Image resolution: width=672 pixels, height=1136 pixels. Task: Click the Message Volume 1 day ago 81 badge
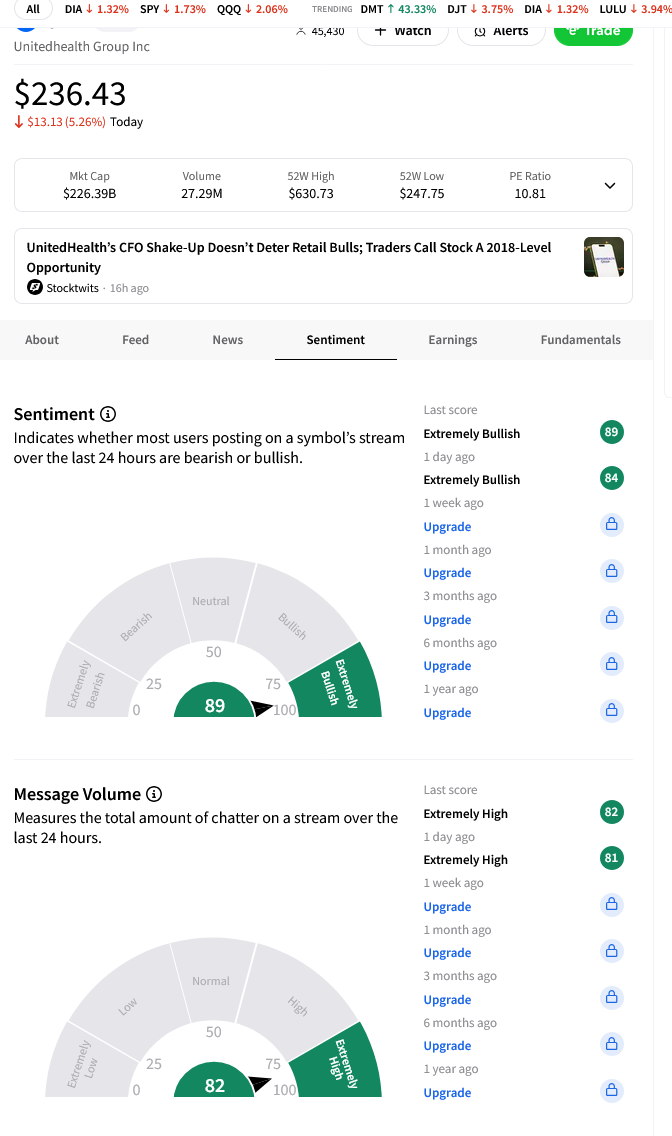click(612, 859)
